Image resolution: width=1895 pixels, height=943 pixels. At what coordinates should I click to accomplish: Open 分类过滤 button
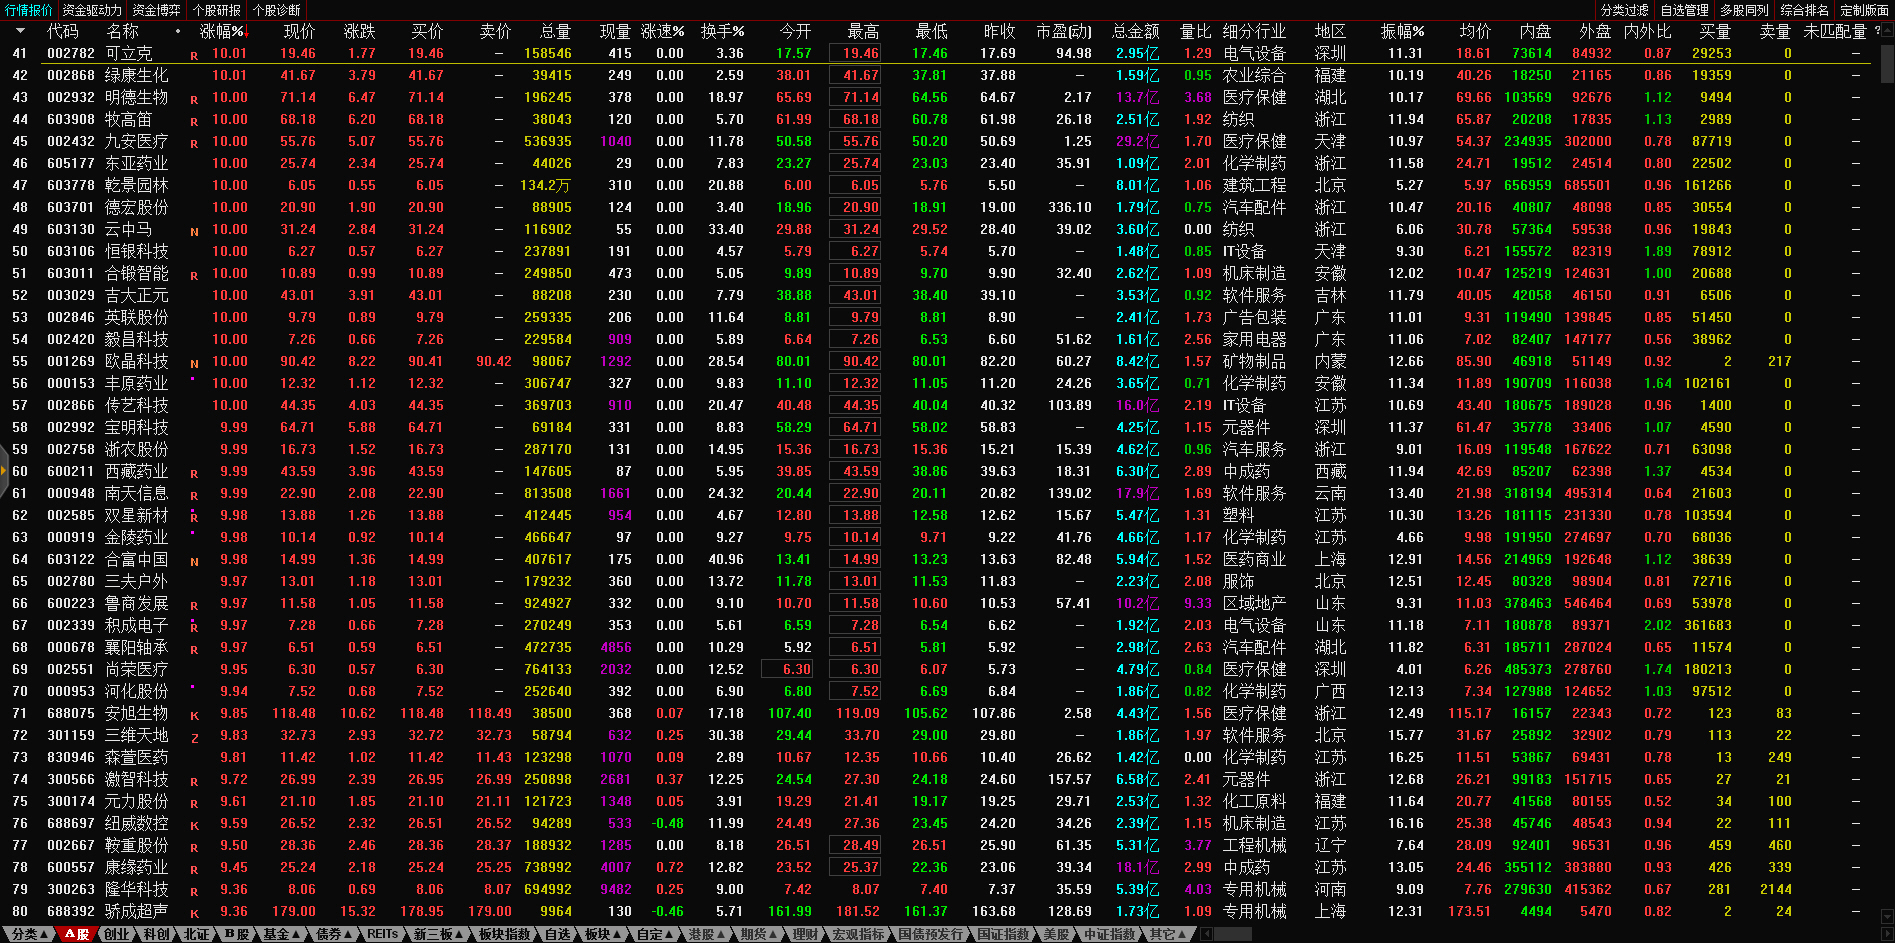[x=1624, y=10]
